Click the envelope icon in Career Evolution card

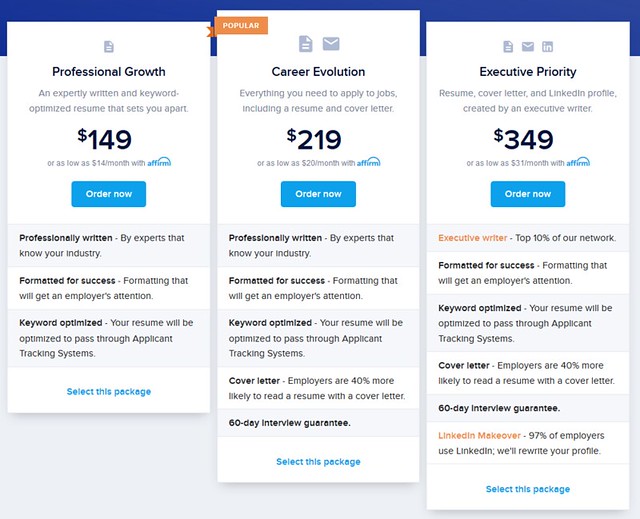coord(331,44)
